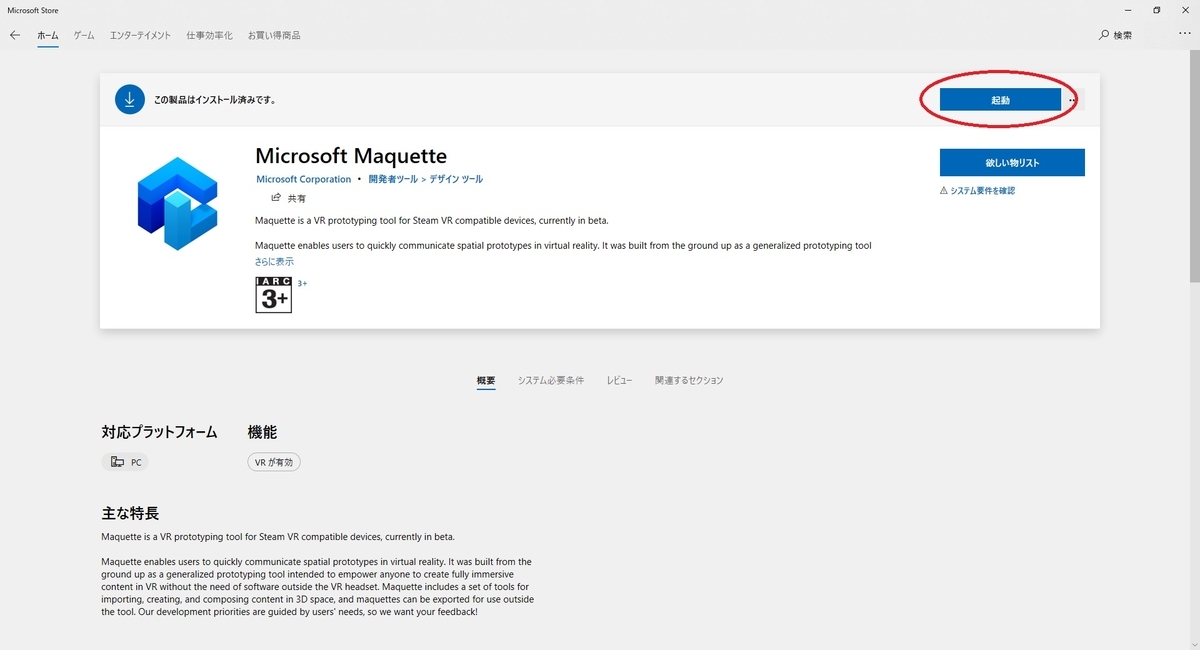Expand description with さらに表示
The height and width of the screenshot is (650, 1200).
(275, 261)
